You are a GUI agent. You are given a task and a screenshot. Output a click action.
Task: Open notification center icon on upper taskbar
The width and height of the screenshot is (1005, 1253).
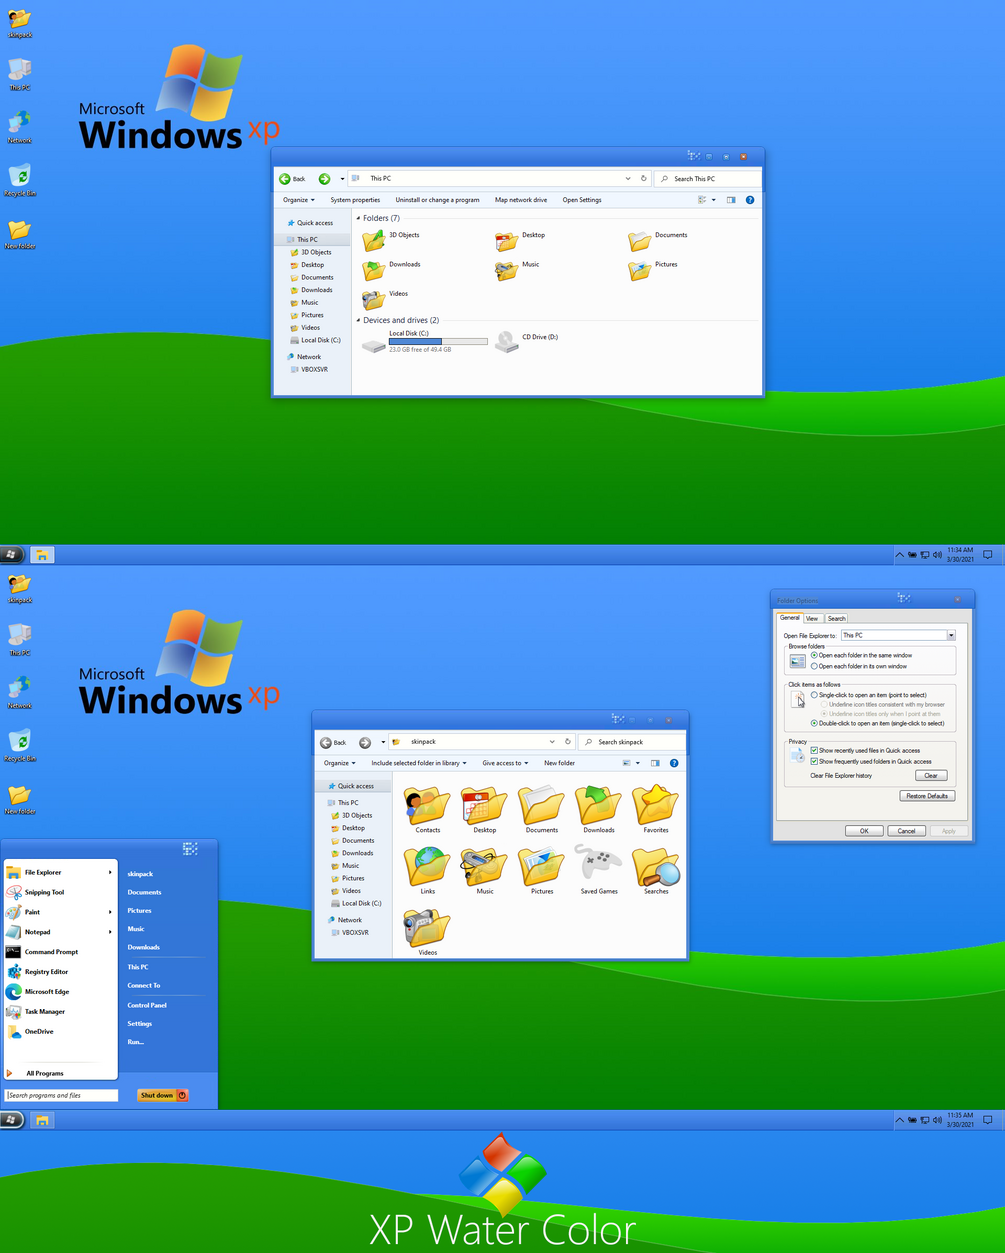pyautogui.click(x=988, y=555)
